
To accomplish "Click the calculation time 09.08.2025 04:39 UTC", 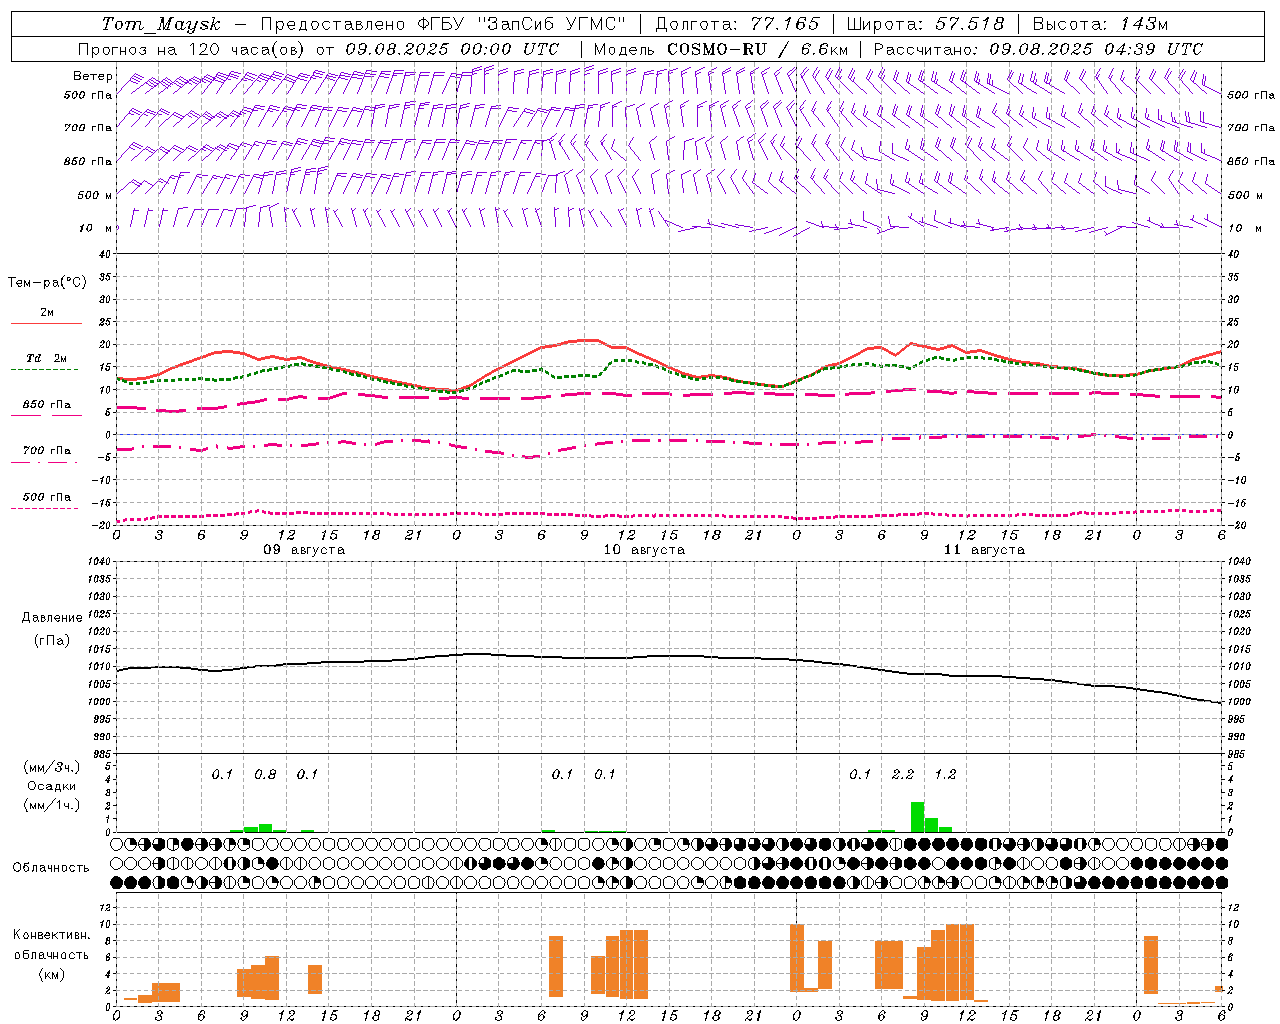I will pos(1096,49).
